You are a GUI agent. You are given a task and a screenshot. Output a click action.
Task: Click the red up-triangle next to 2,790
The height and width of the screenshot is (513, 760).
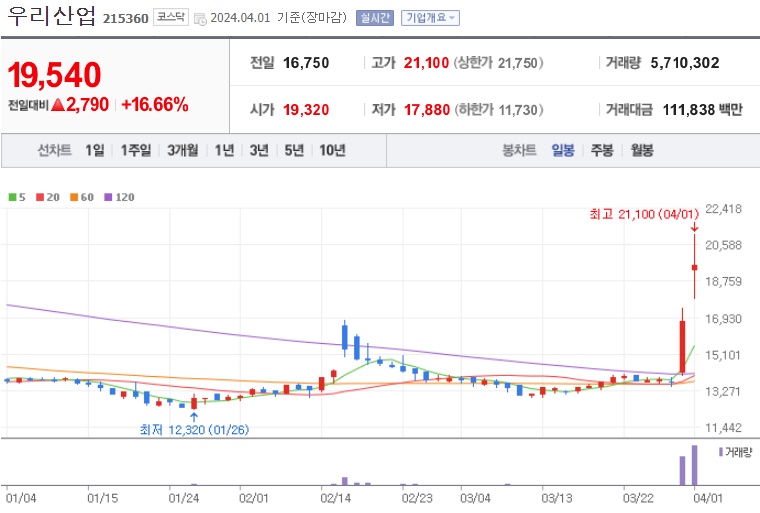(58, 104)
